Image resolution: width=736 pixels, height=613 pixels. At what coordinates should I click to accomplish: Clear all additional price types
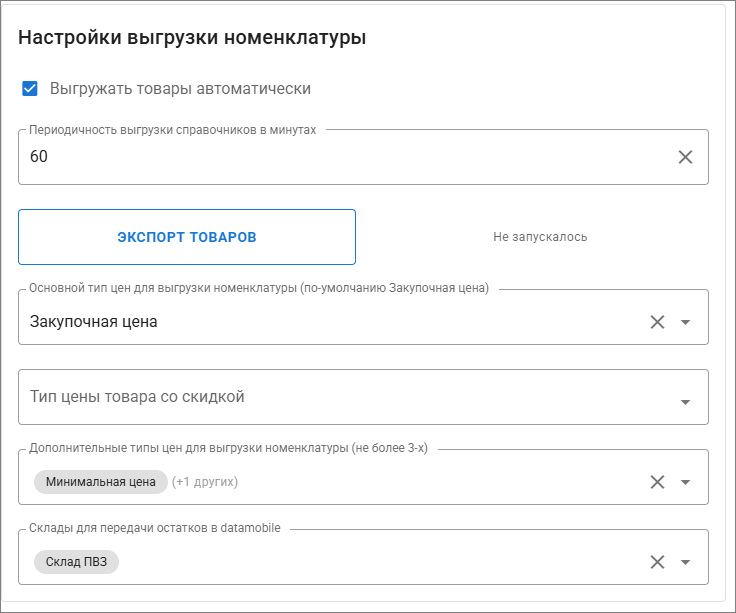click(x=657, y=482)
